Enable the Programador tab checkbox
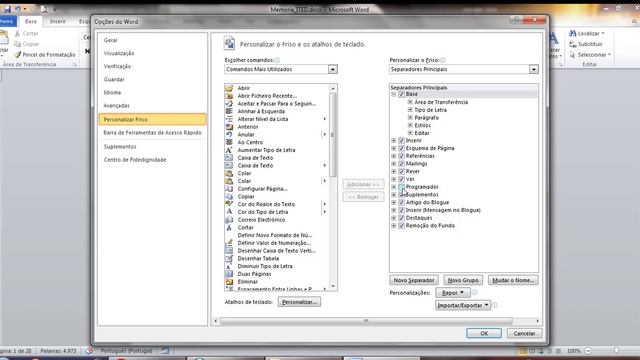Screen dimensions: 640x360 coord(401,187)
